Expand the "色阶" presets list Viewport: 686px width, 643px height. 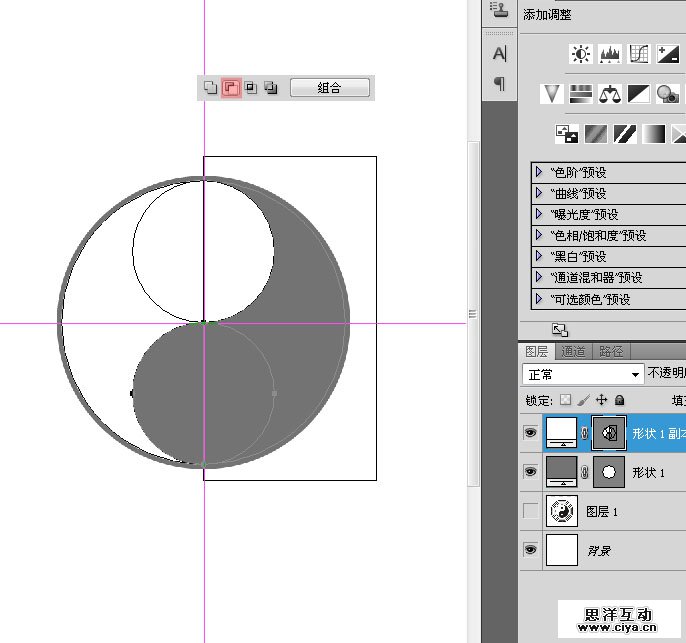(x=540, y=172)
